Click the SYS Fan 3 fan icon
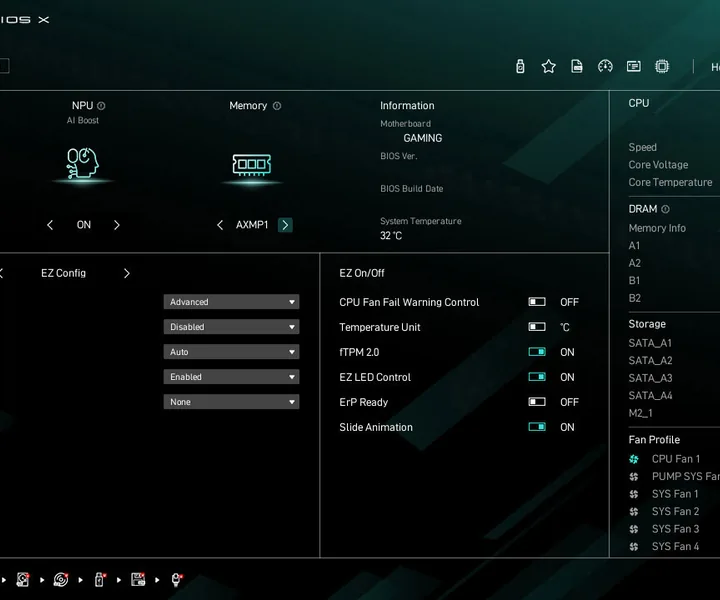Screen dimensions: 720x600 (x=634, y=529)
